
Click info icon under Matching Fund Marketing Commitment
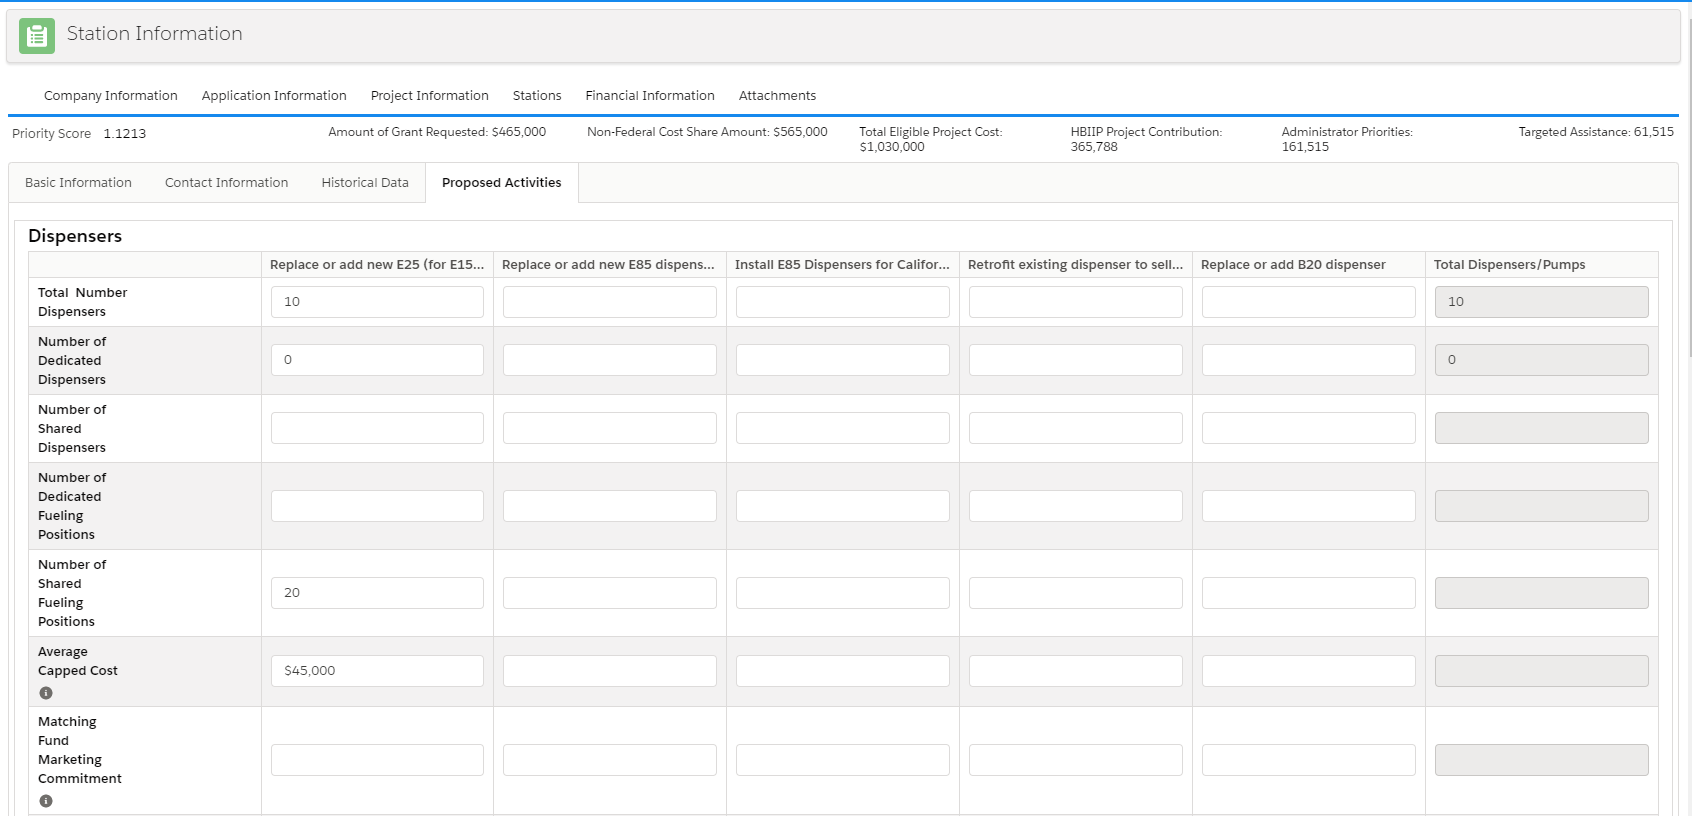point(46,801)
